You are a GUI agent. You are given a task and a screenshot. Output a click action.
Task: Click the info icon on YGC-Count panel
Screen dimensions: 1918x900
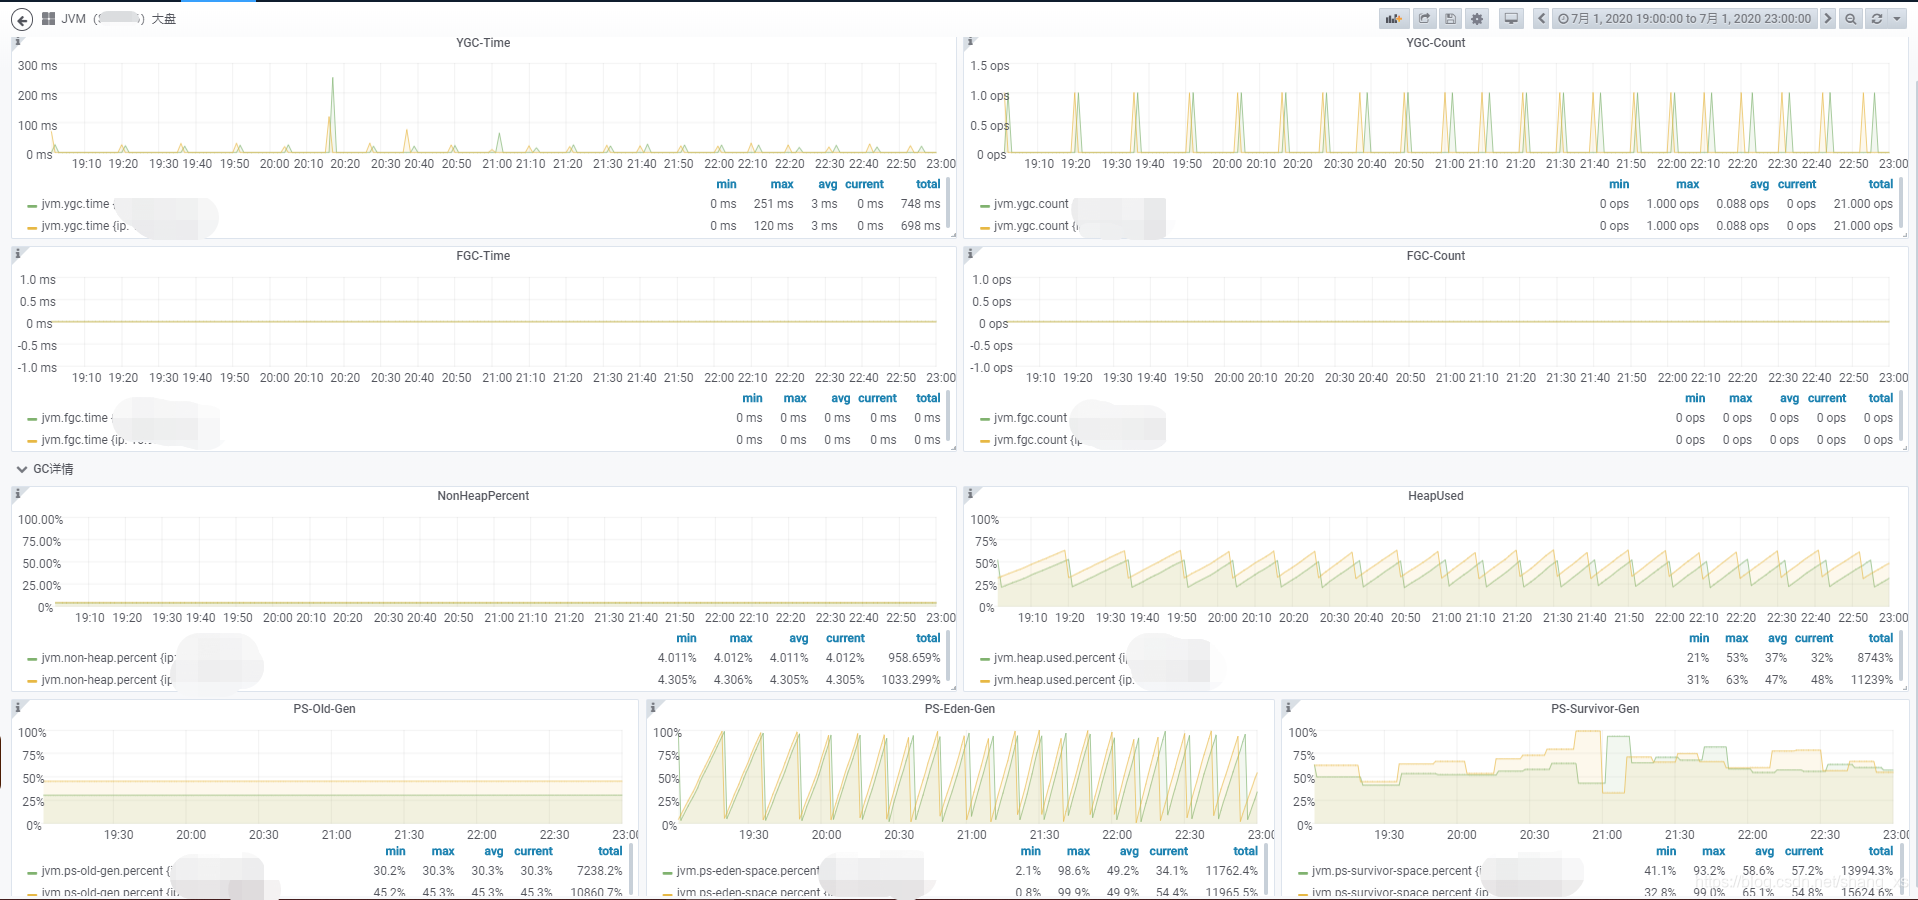(970, 42)
